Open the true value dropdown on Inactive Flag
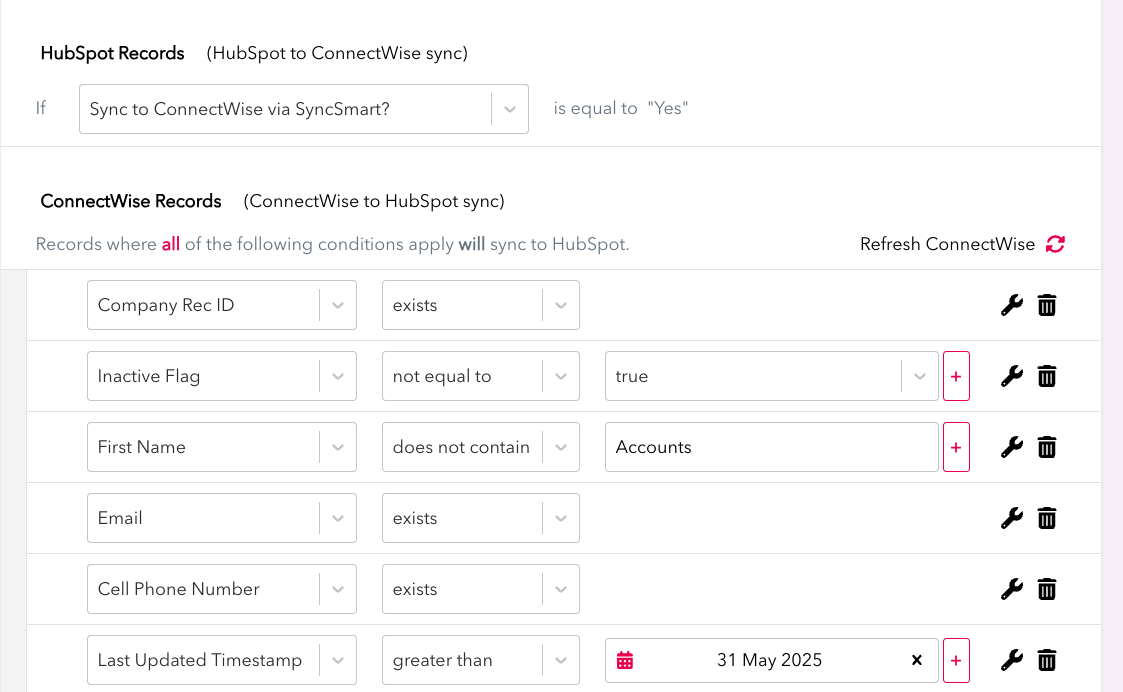 coord(919,376)
